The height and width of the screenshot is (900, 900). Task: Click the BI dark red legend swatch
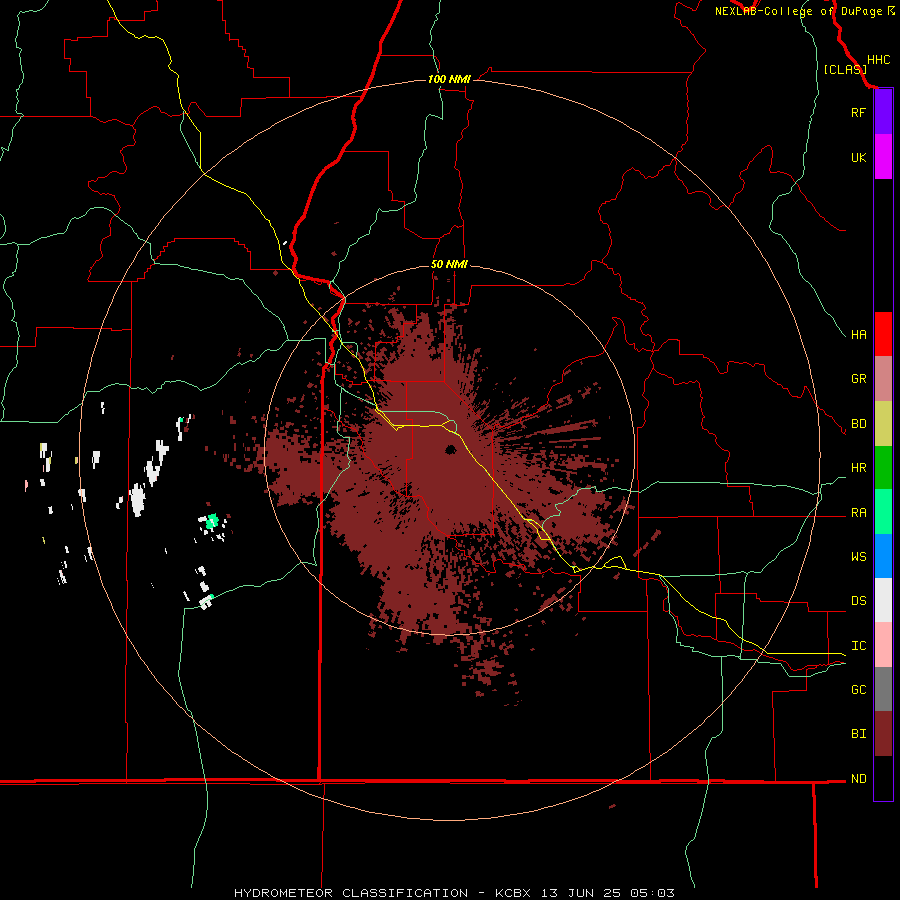[x=883, y=734]
